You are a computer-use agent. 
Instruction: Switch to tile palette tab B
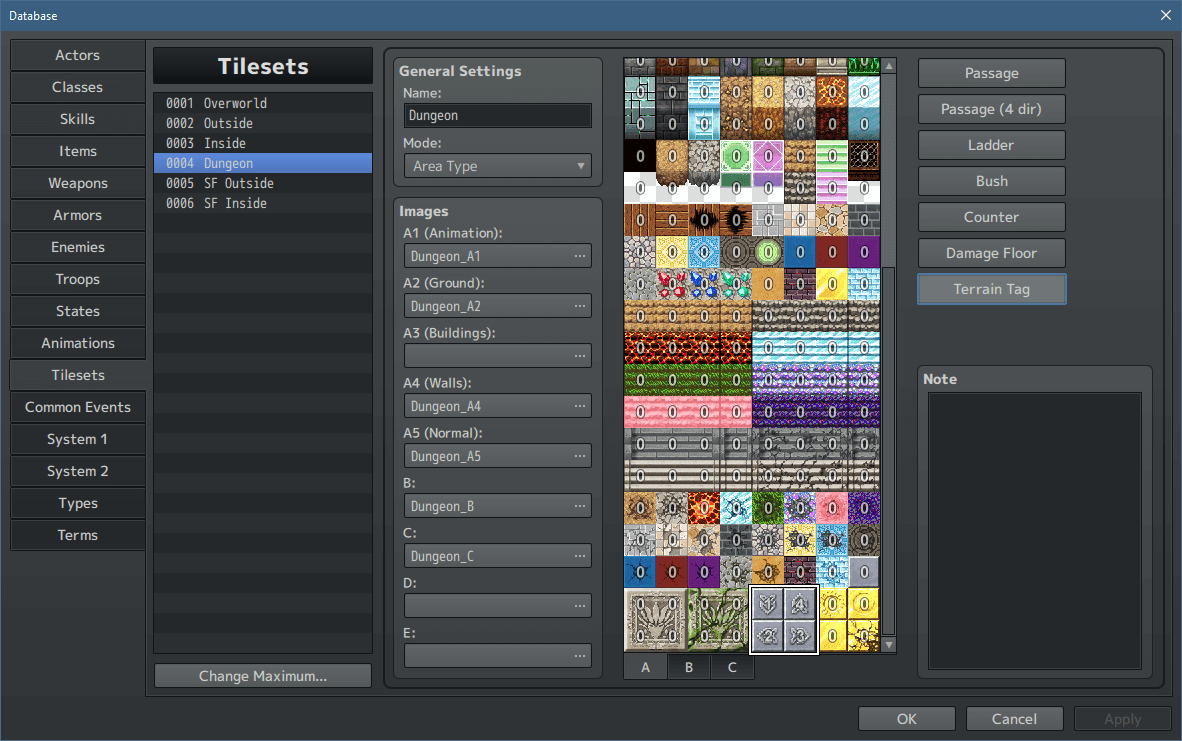(x=689, y=667)
